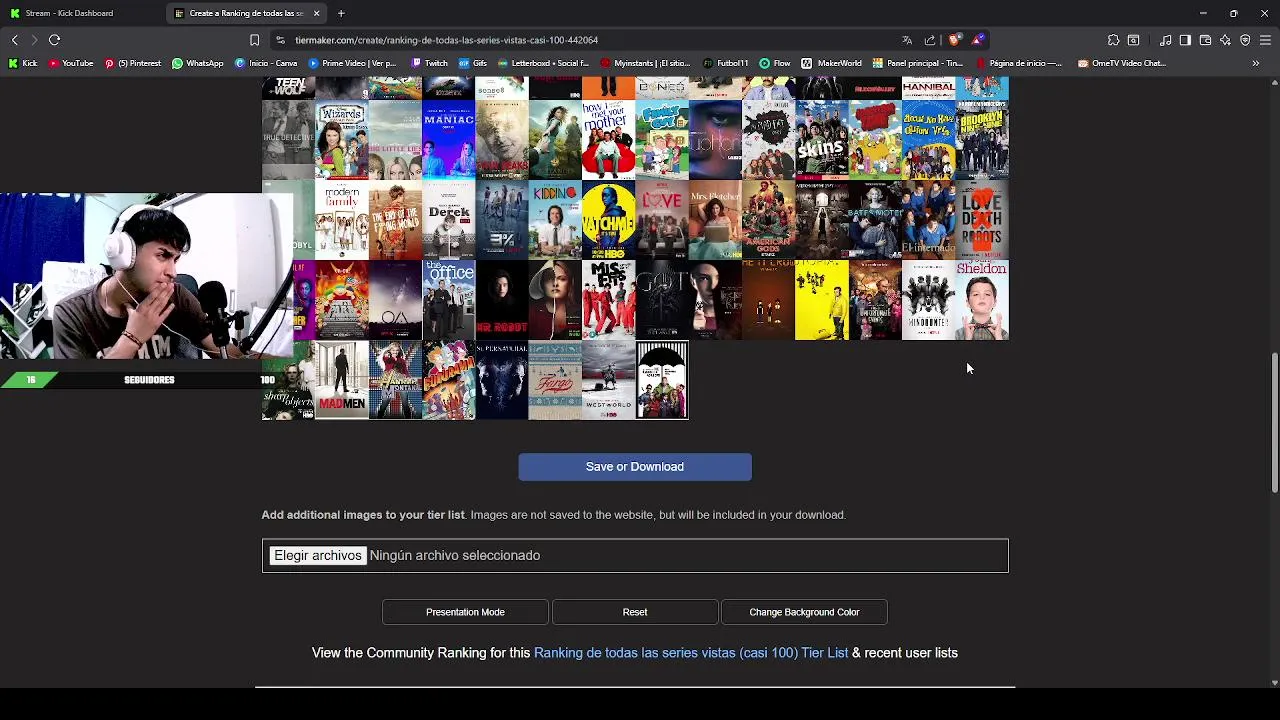Open the Panel principal bookmark
This screenshot has width=1280, height=720.
[918, 63]
